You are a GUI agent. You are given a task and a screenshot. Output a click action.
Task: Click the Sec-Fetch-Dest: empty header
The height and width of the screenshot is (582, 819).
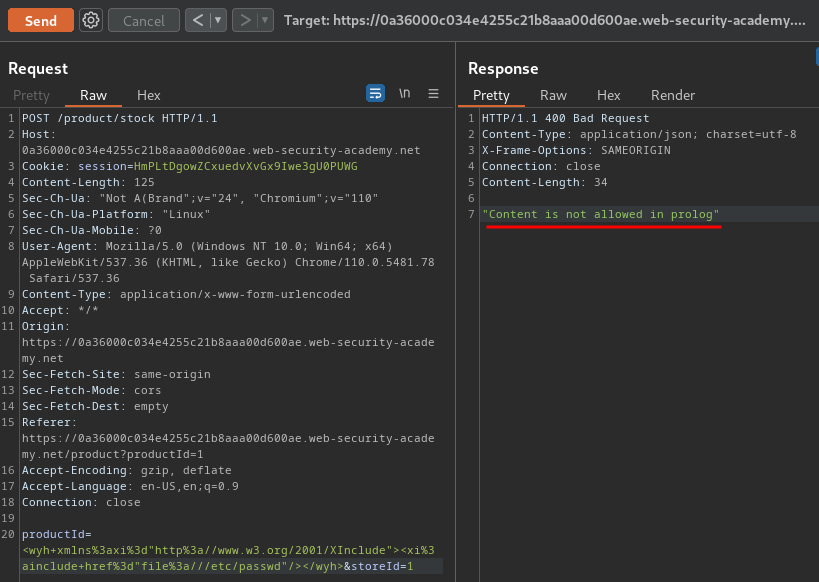click(95, 406)
